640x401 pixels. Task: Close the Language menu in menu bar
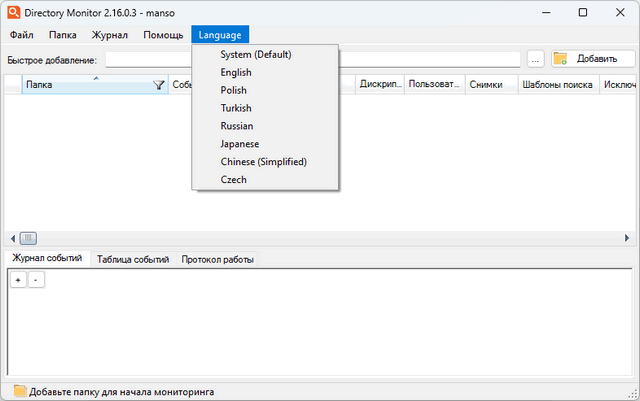(220, 35)
